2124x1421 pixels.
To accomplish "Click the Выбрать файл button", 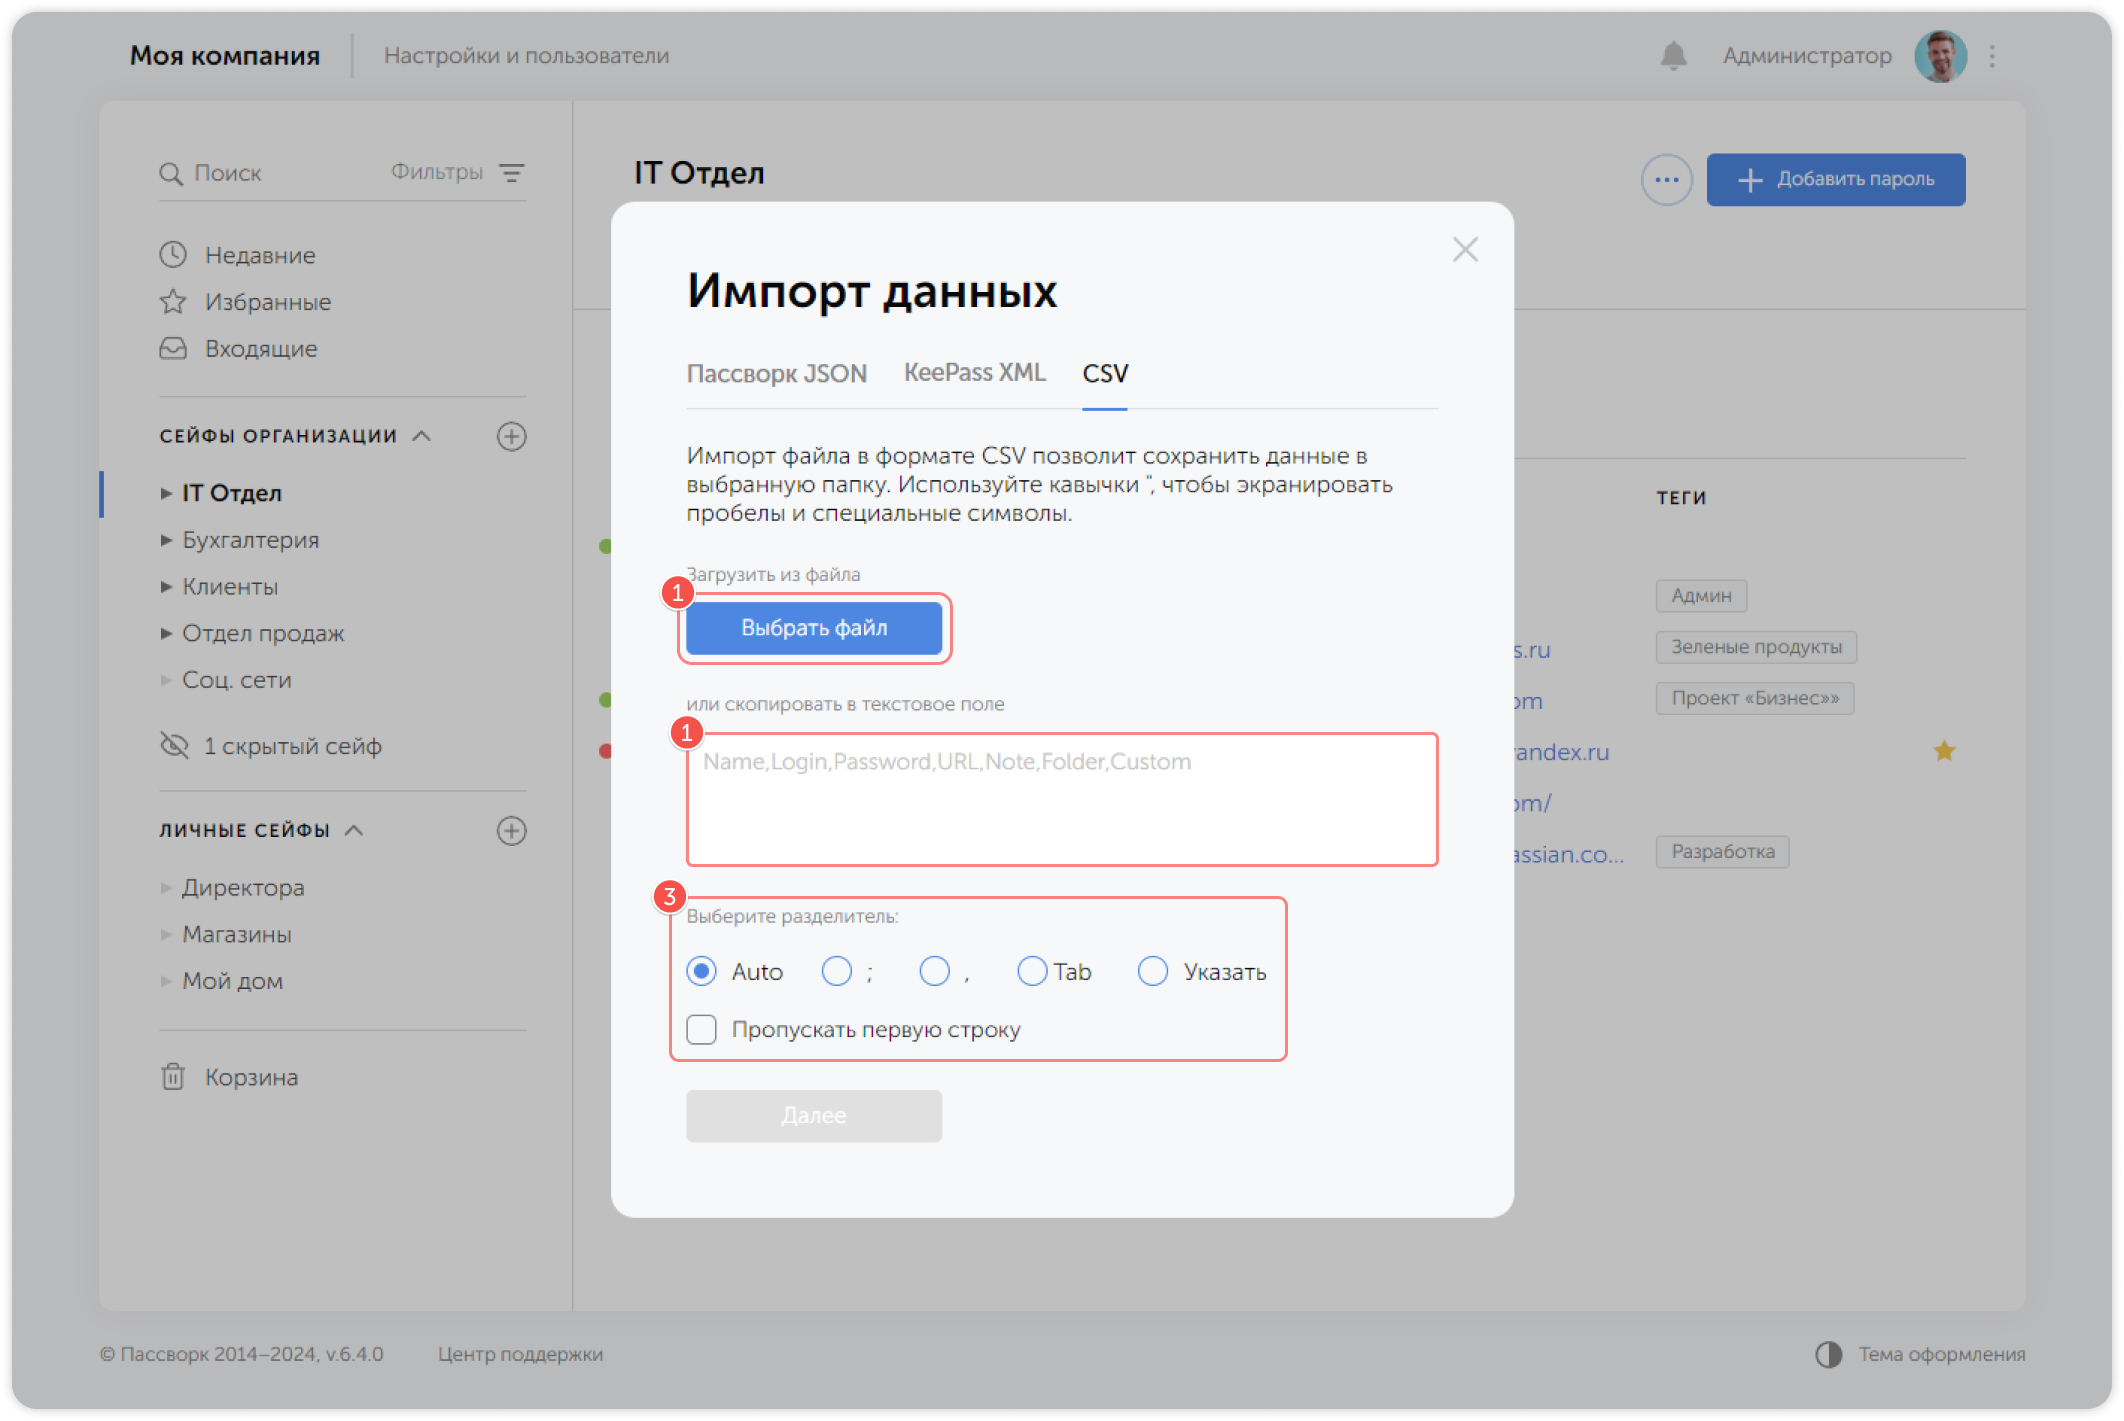I will (x=813, y=628).
